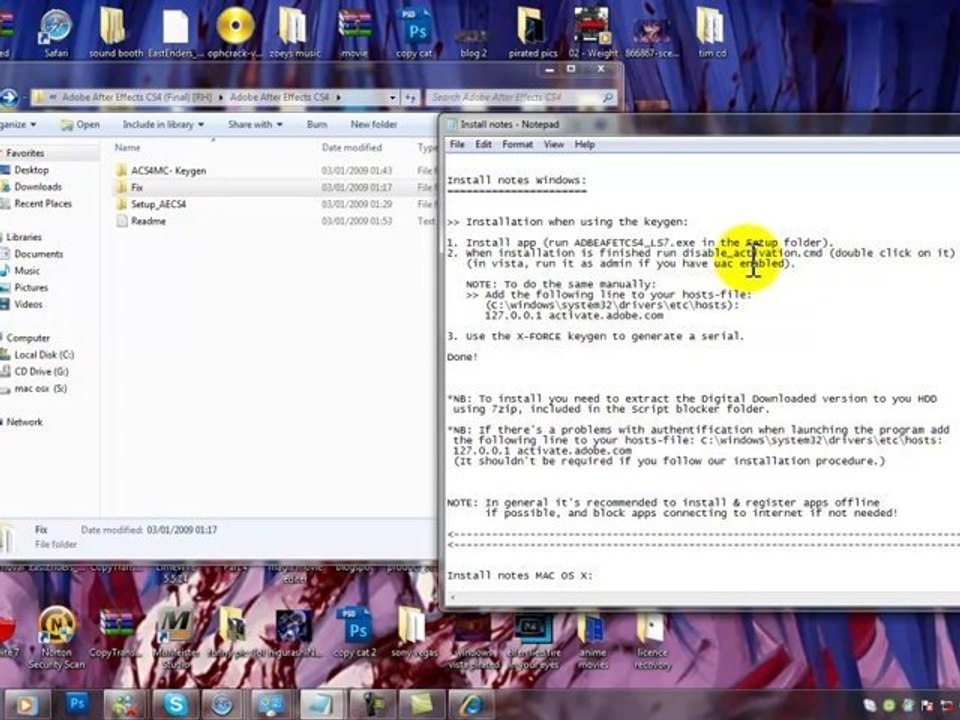960x720 pixels.
Task: Open Notepad's File menu
Action: pos(457,144)
